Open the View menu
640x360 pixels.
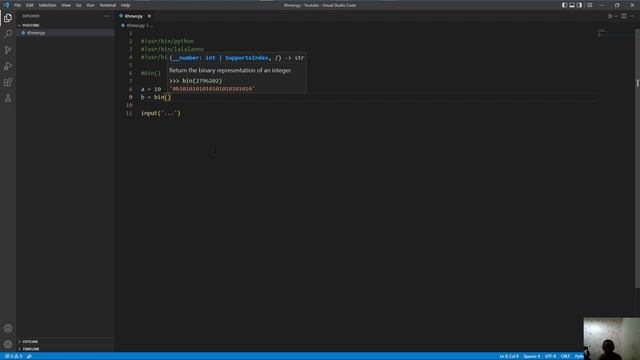66,5
